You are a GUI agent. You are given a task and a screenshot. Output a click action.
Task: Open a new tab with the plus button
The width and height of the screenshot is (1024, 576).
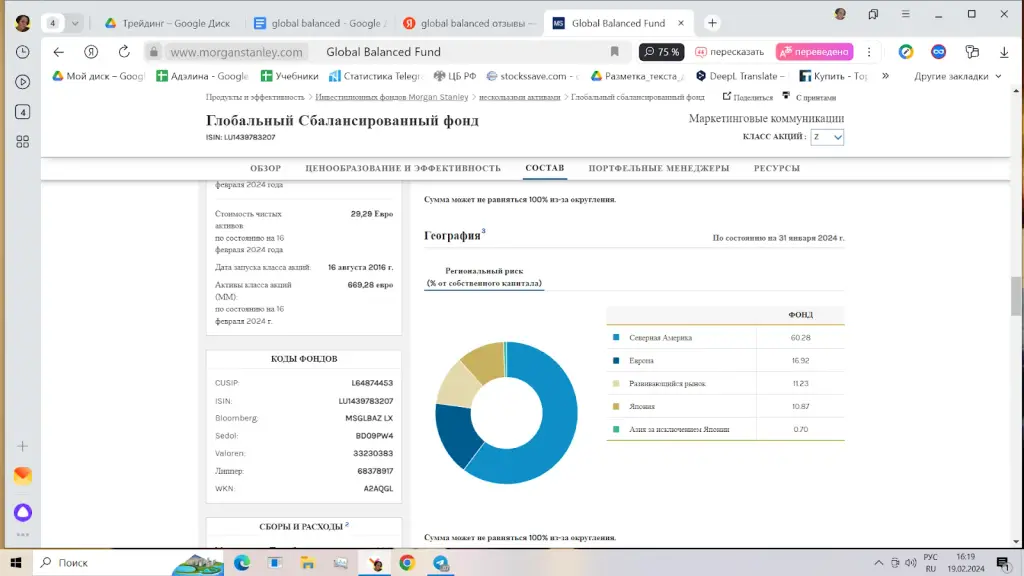tap(712, 23)
